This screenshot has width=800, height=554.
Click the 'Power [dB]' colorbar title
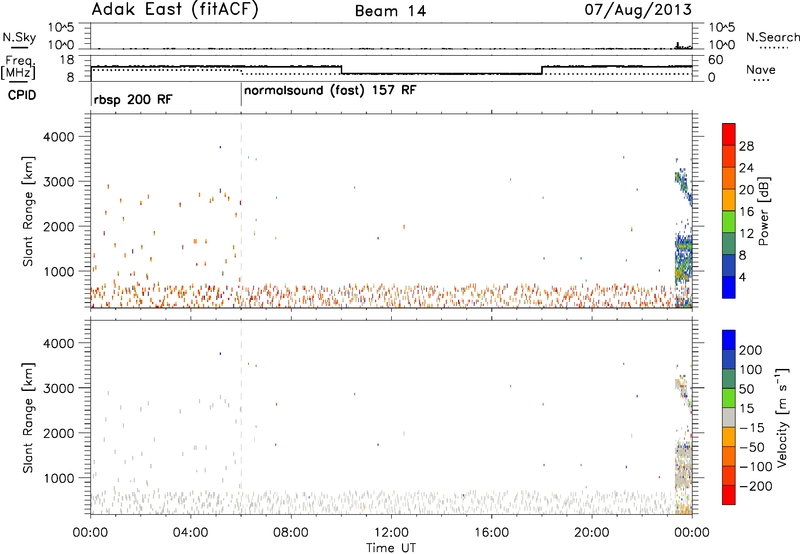[x=764, y=211]
